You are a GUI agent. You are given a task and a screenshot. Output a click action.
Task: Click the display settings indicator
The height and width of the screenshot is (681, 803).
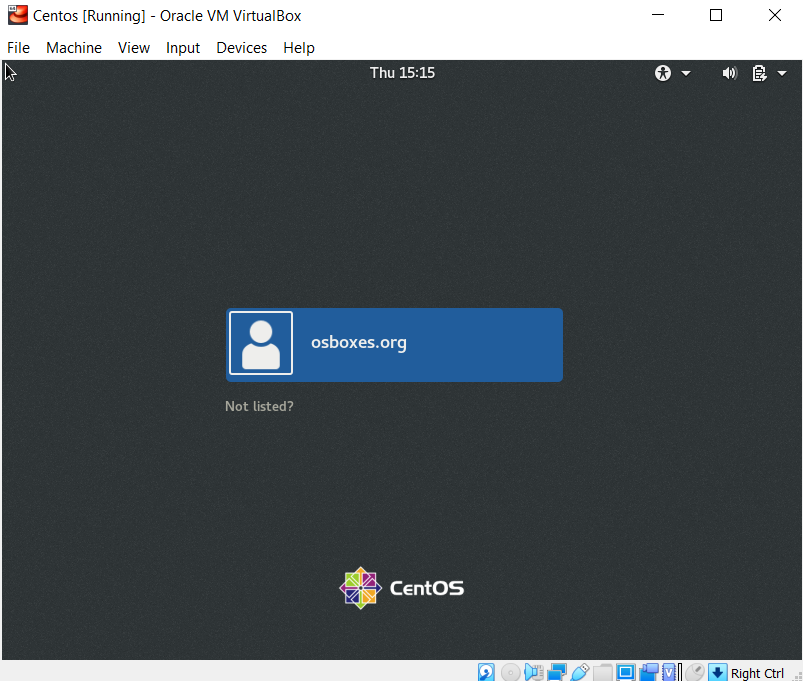point(626,672)
